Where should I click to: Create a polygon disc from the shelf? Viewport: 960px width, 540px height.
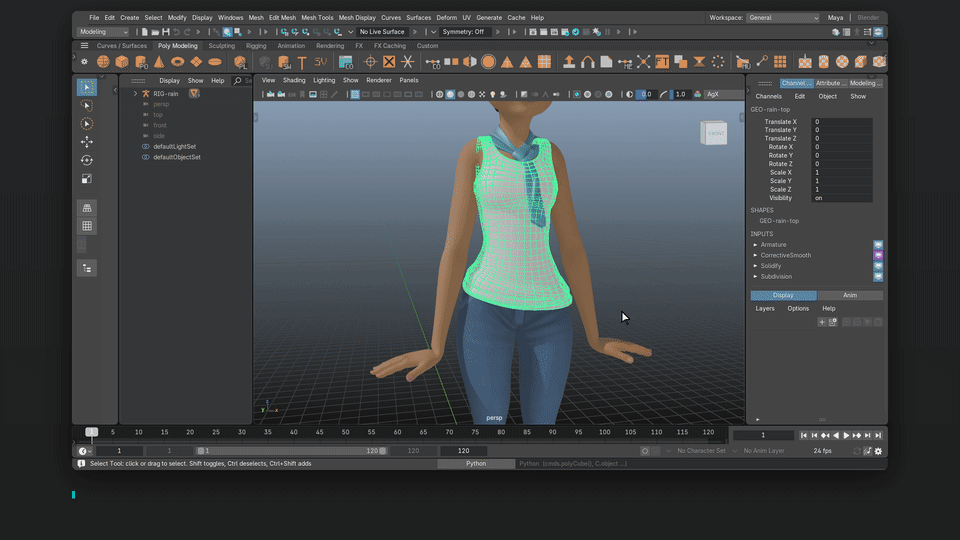[215, 62]
